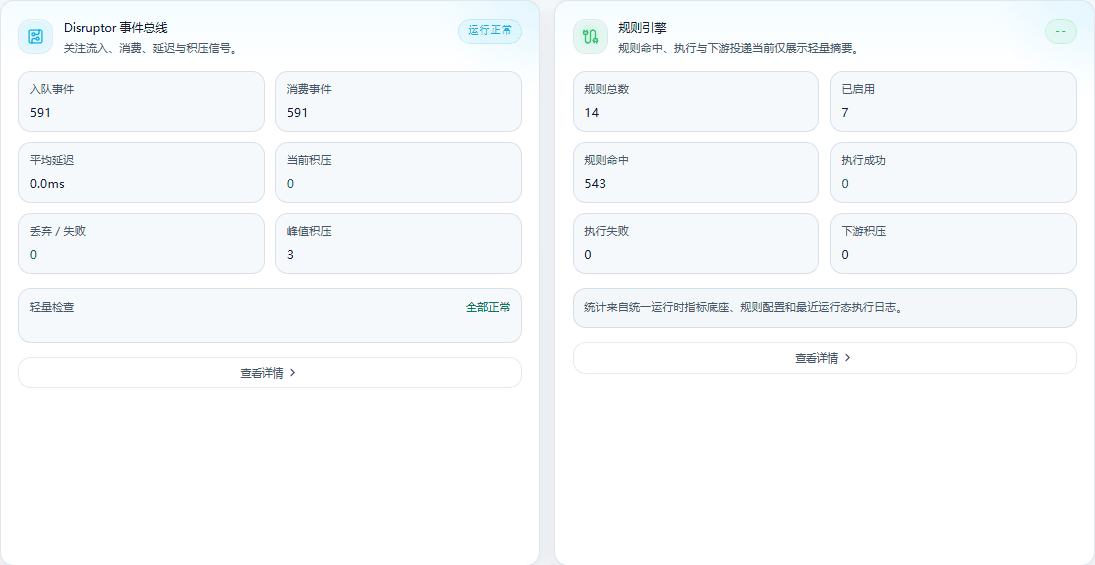The height and width of the screenshot is (565, 1095).
Task: Open 查看详情 in the Disruptor card
Action: click(x=270, y=373)
